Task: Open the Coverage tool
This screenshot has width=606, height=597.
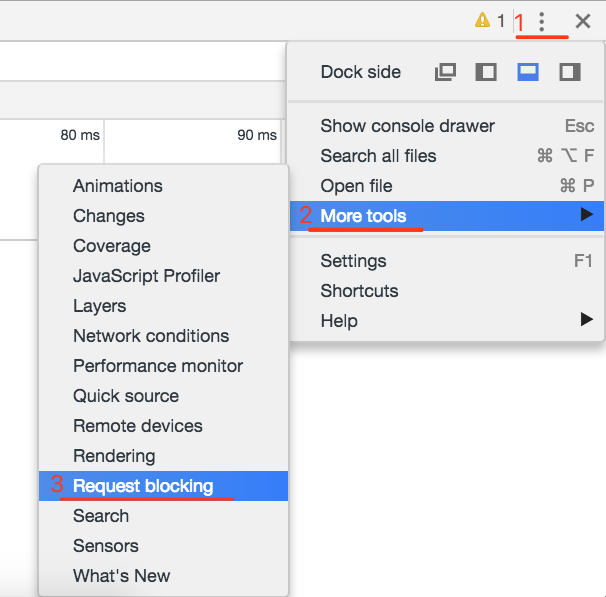Action: pos(111,246)
